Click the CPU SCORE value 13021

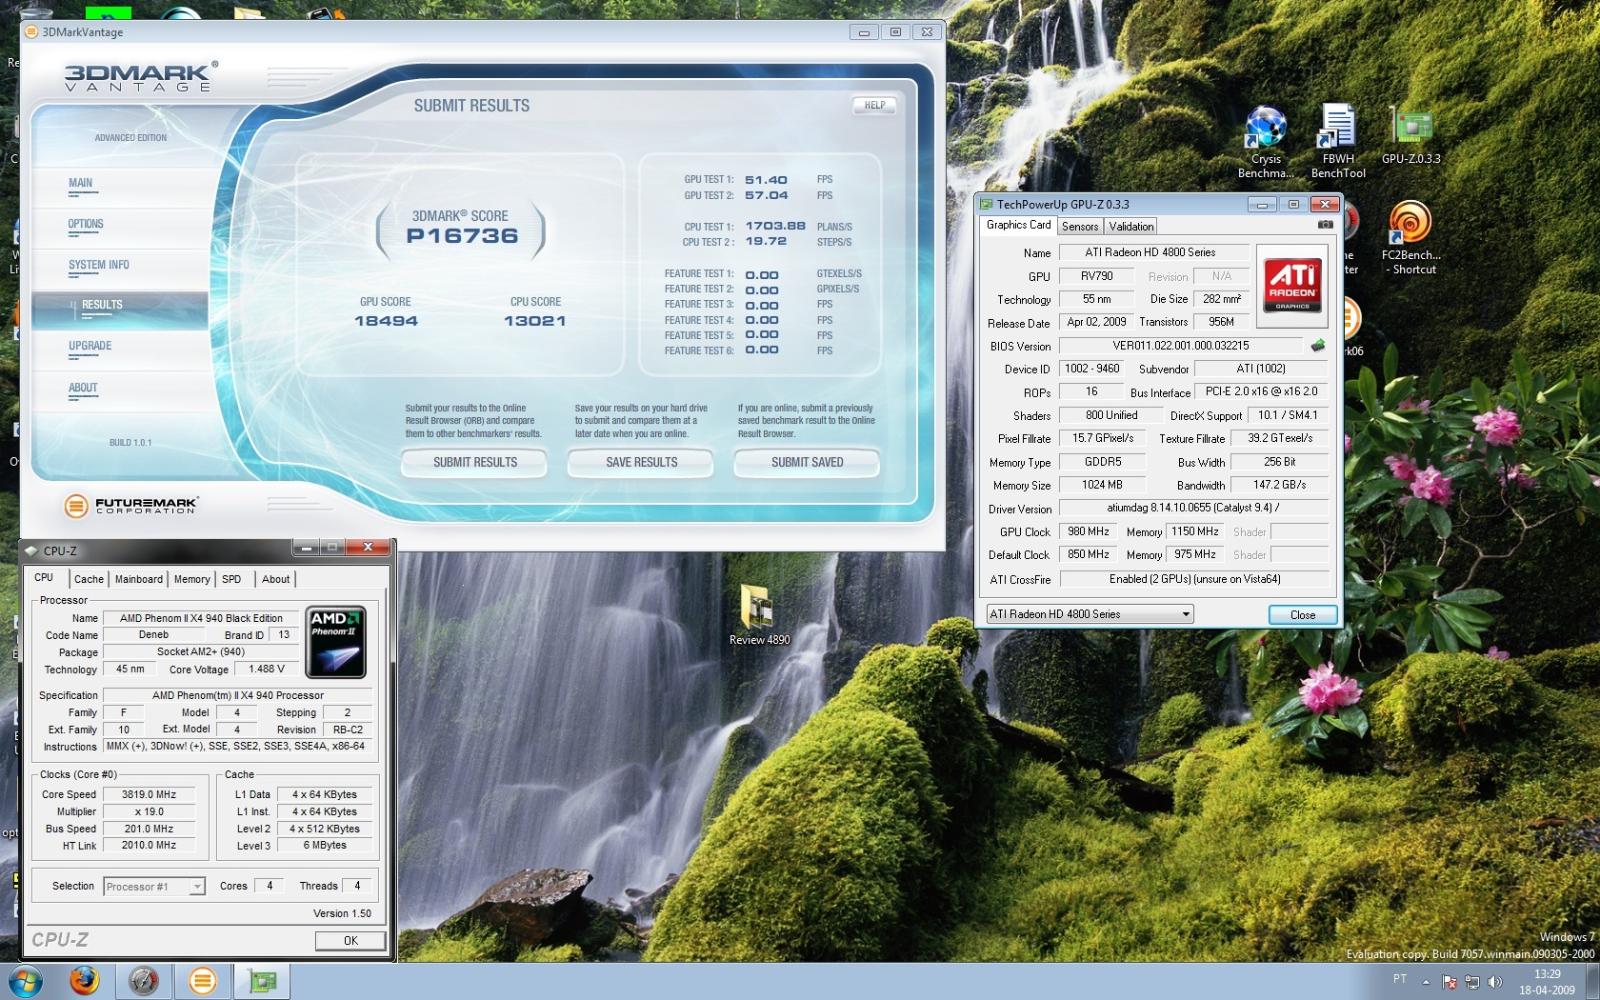pyautogui.click(x=535, y=321)
